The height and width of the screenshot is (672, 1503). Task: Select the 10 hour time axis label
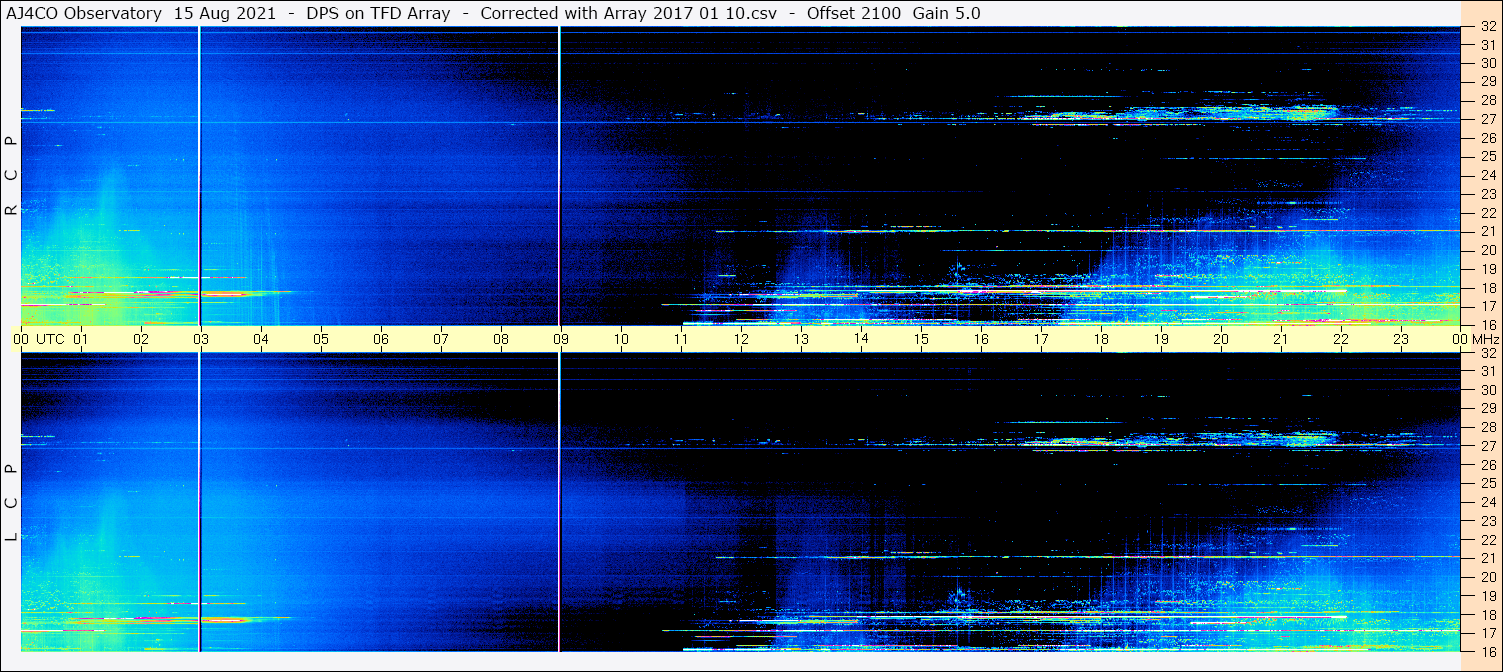coord(620,339)
